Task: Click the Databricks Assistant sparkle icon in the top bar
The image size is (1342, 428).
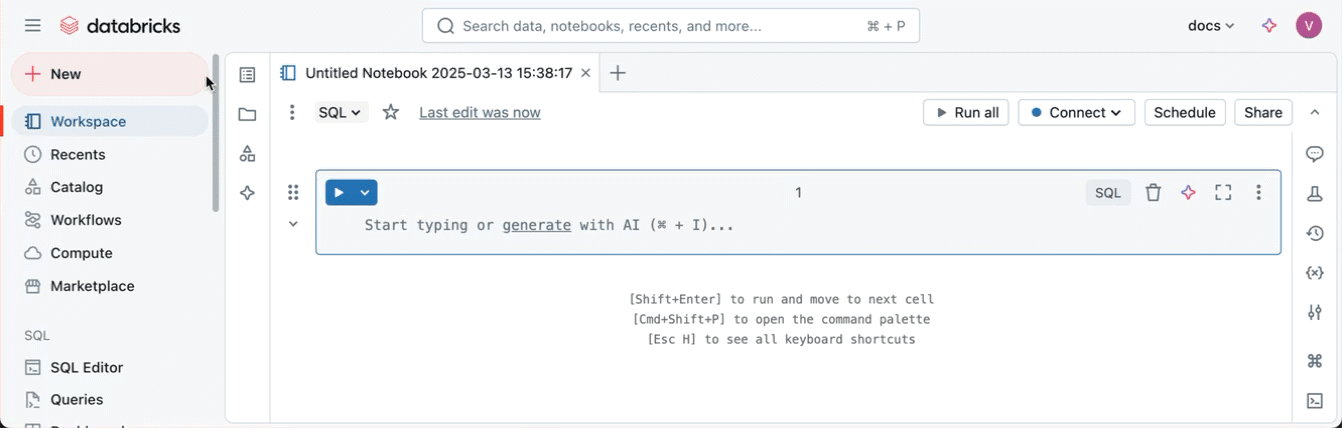Action: point(1269,26)
